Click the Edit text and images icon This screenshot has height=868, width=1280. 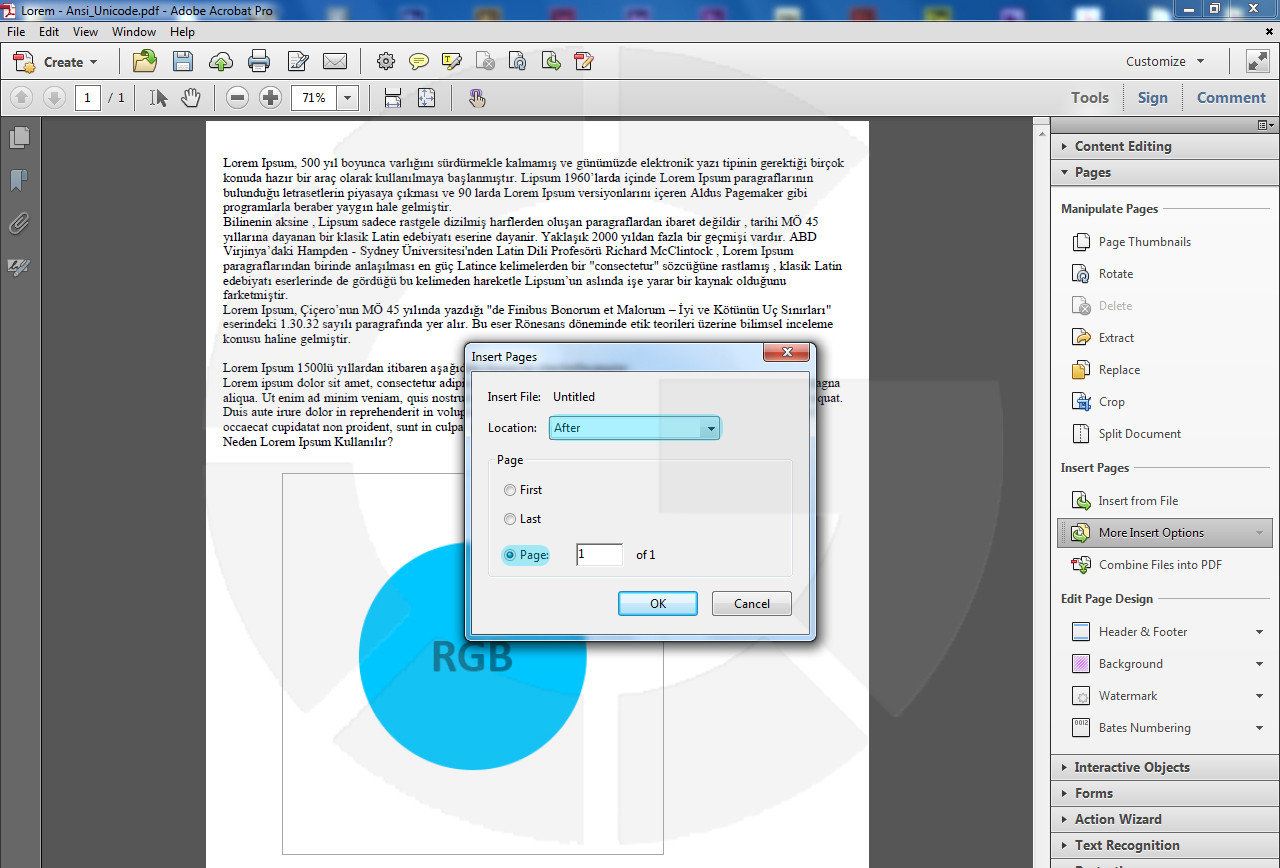tap(298, 62)
